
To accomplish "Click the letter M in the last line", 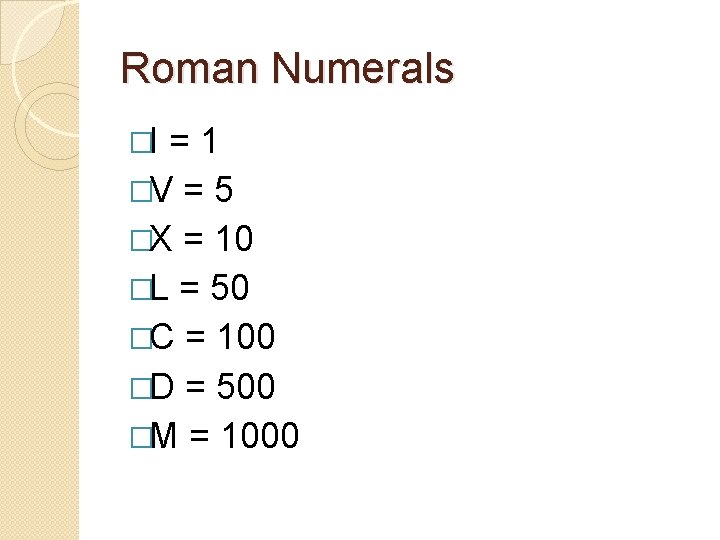I will [164, 436].
